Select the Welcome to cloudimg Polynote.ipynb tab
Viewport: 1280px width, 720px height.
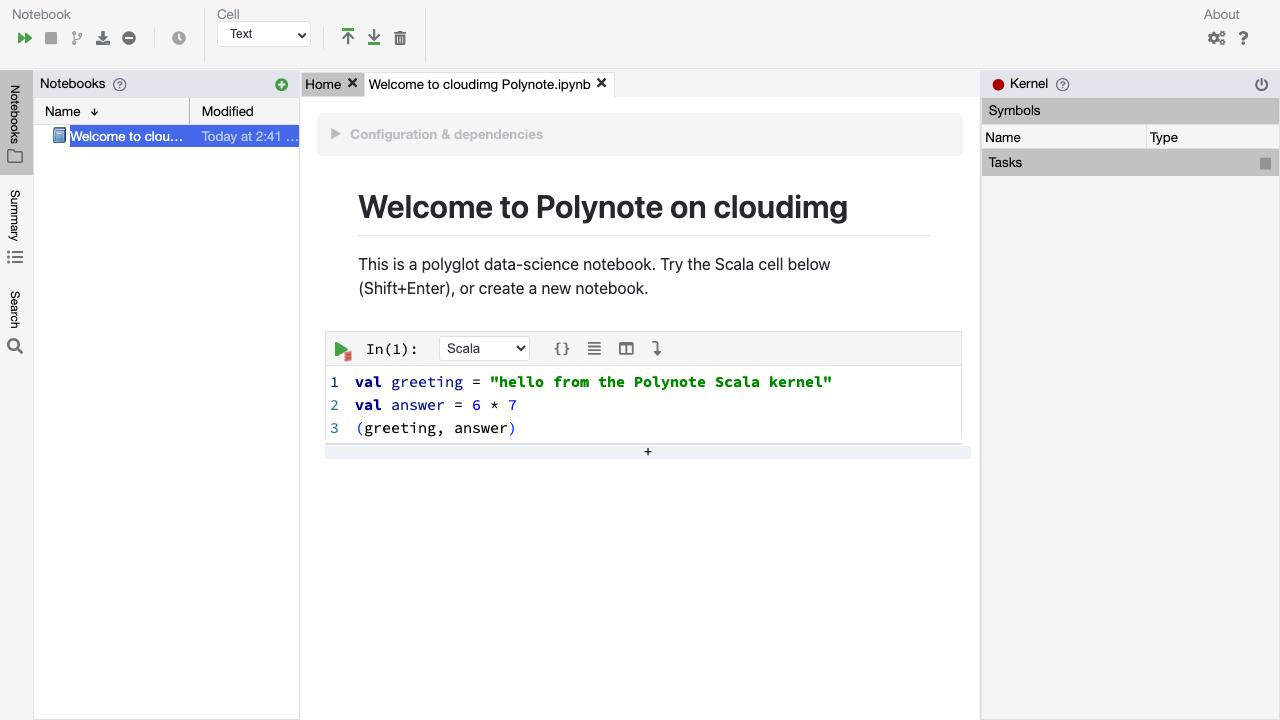(479, 84)
